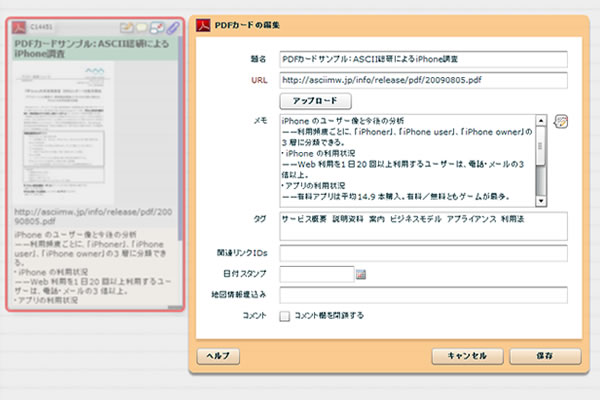Image resolution: width=600 pixels, height=400 pixels.
Task: Click the PDF icon in the PDFカードの編集 title
Action: pyautogui.click(x=202, y=27)
